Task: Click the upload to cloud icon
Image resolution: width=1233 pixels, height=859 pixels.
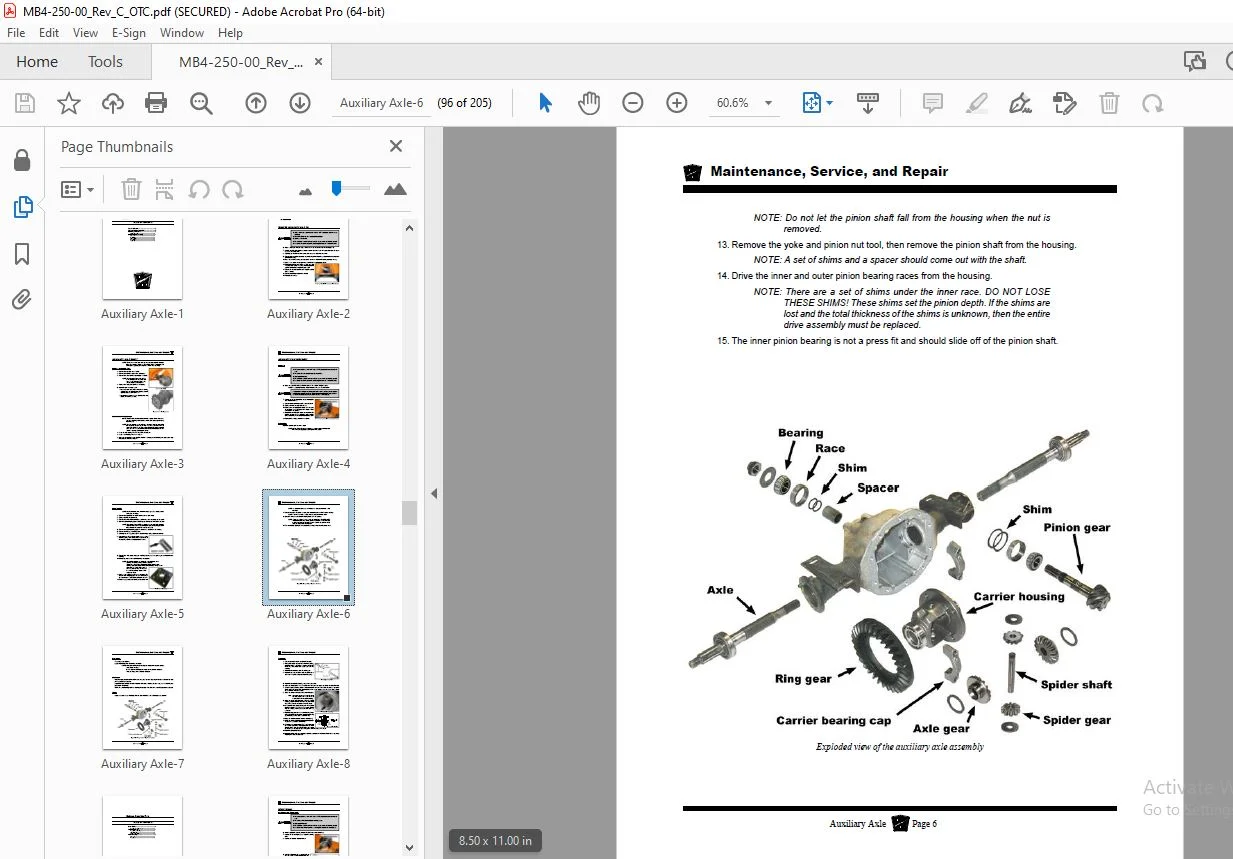Action: pos(113,103)
